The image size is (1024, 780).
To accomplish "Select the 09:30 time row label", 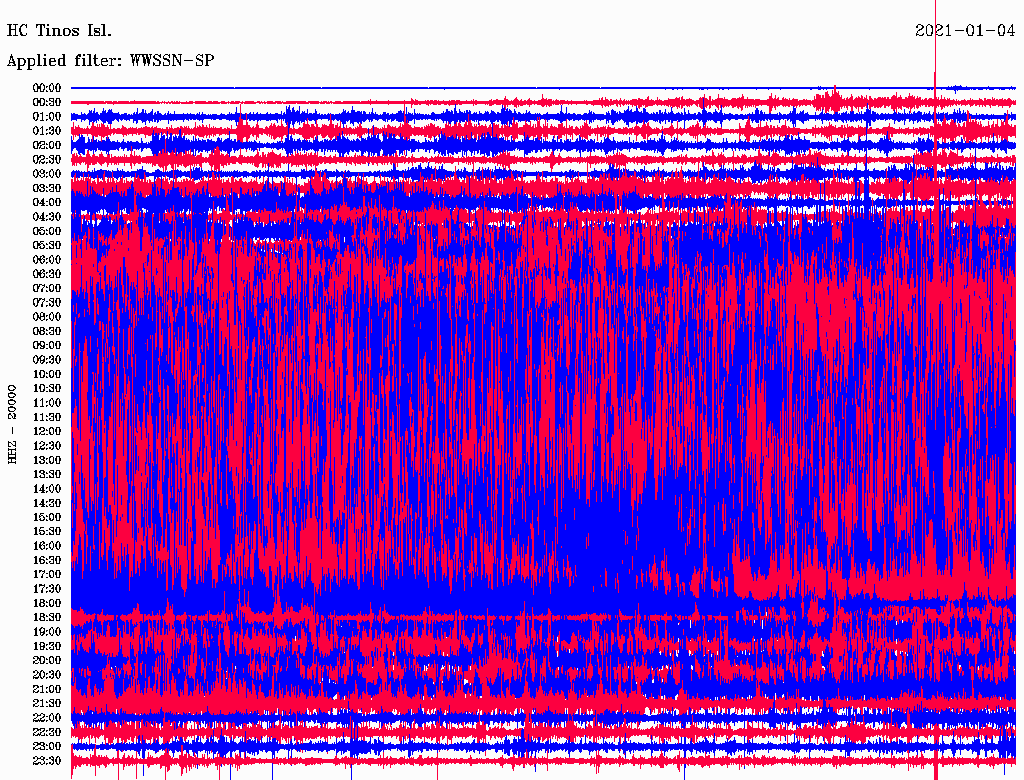I will point(47,360).
